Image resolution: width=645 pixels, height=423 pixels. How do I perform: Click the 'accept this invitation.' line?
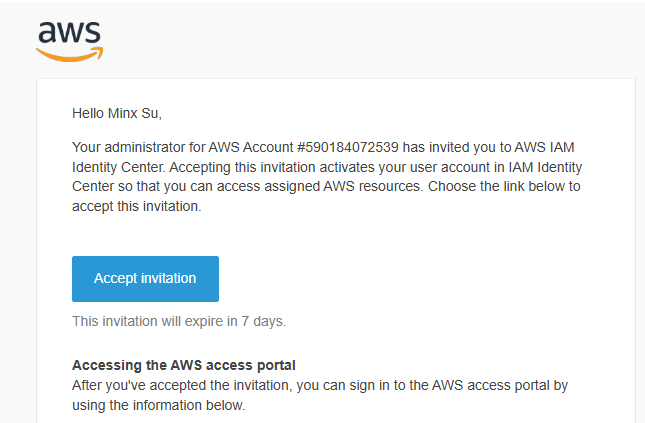(136, 207)
